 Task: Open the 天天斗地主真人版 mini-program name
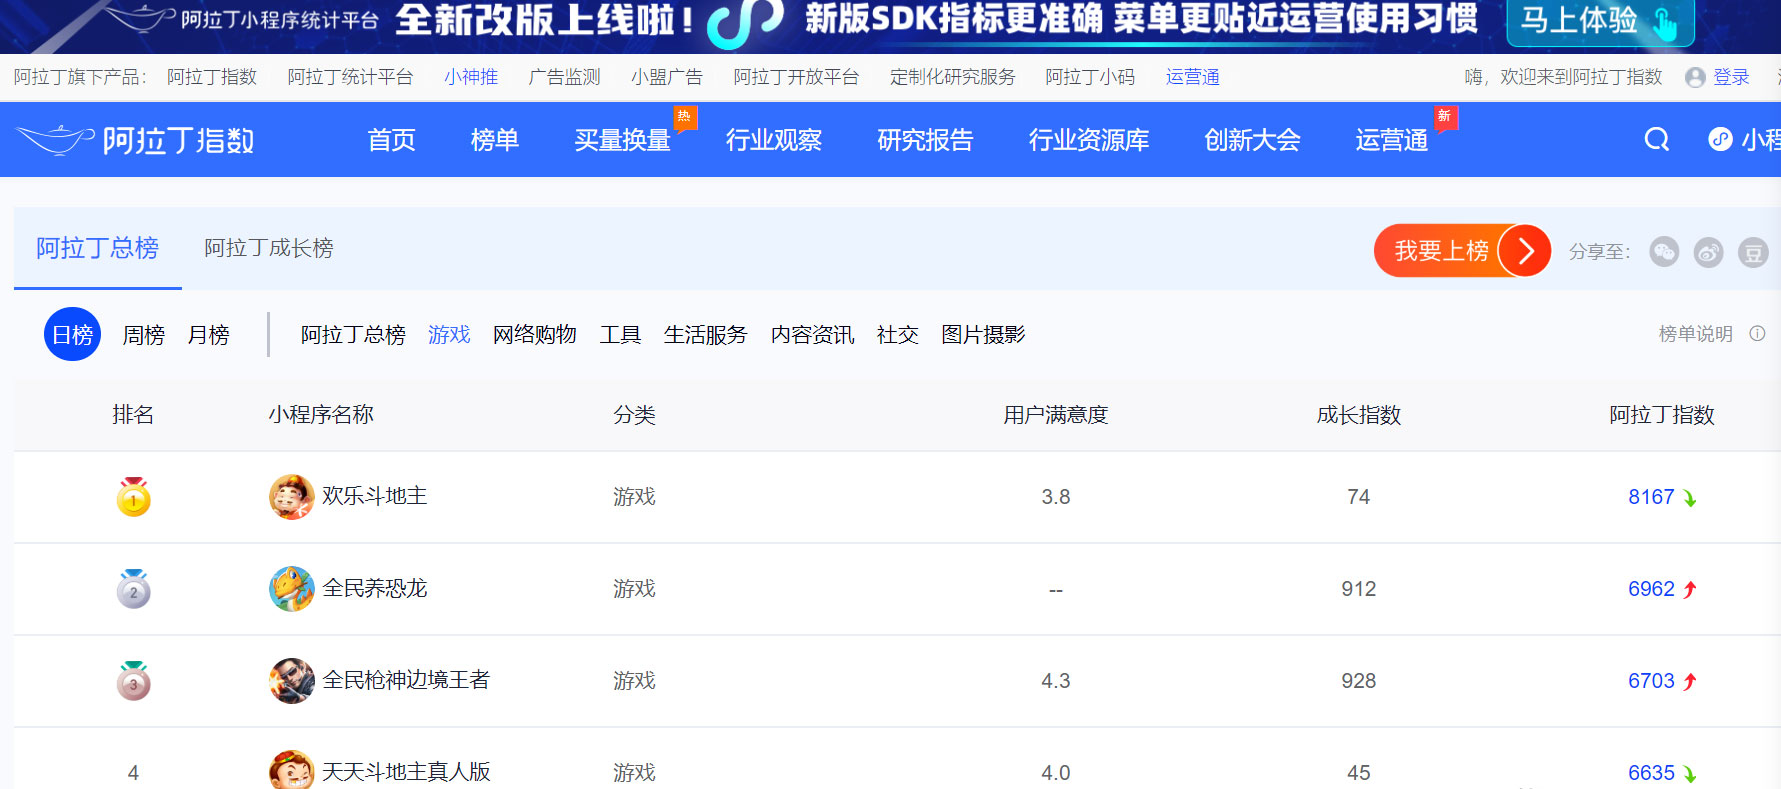406,772
